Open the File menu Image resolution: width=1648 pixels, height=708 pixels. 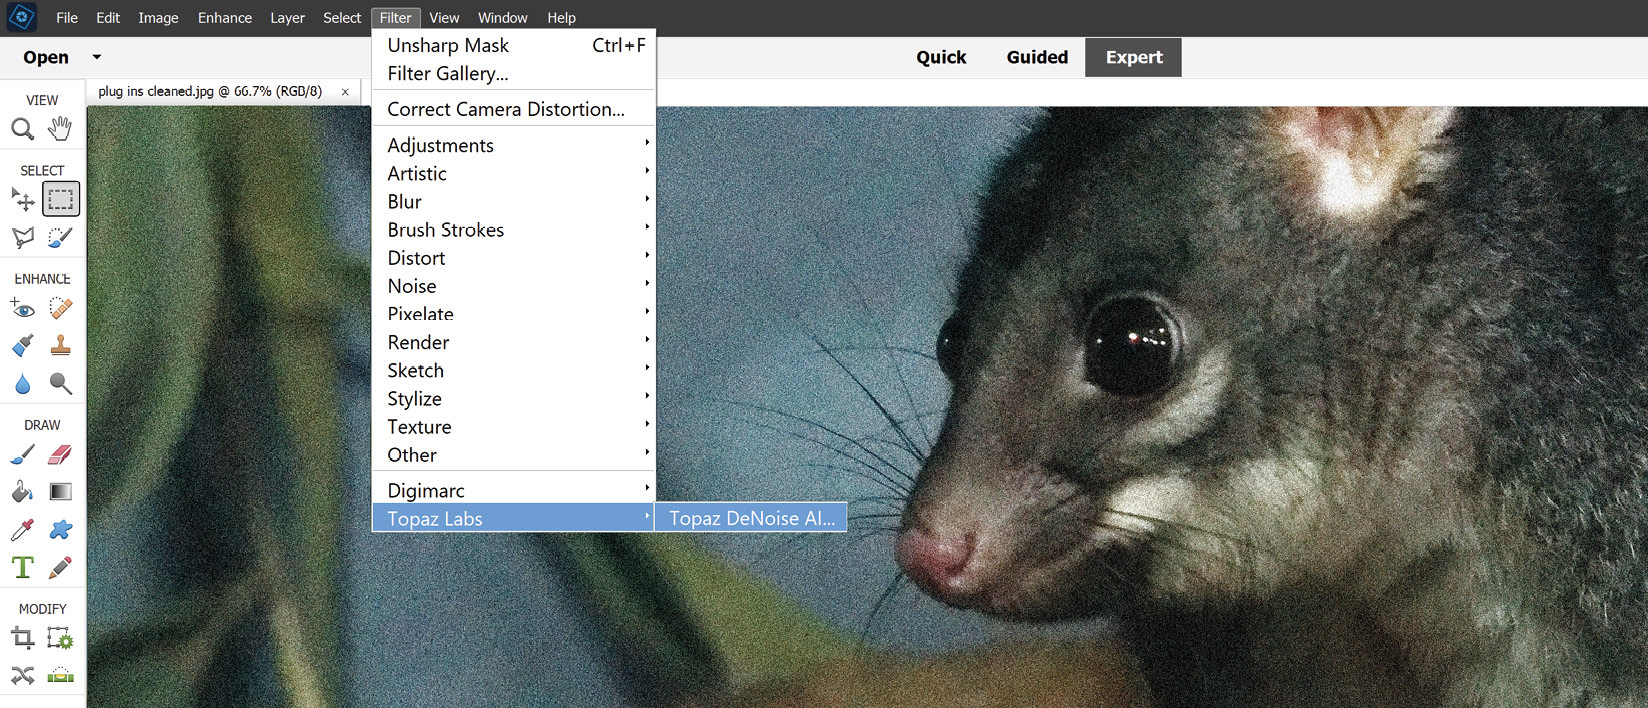(67, 18)
